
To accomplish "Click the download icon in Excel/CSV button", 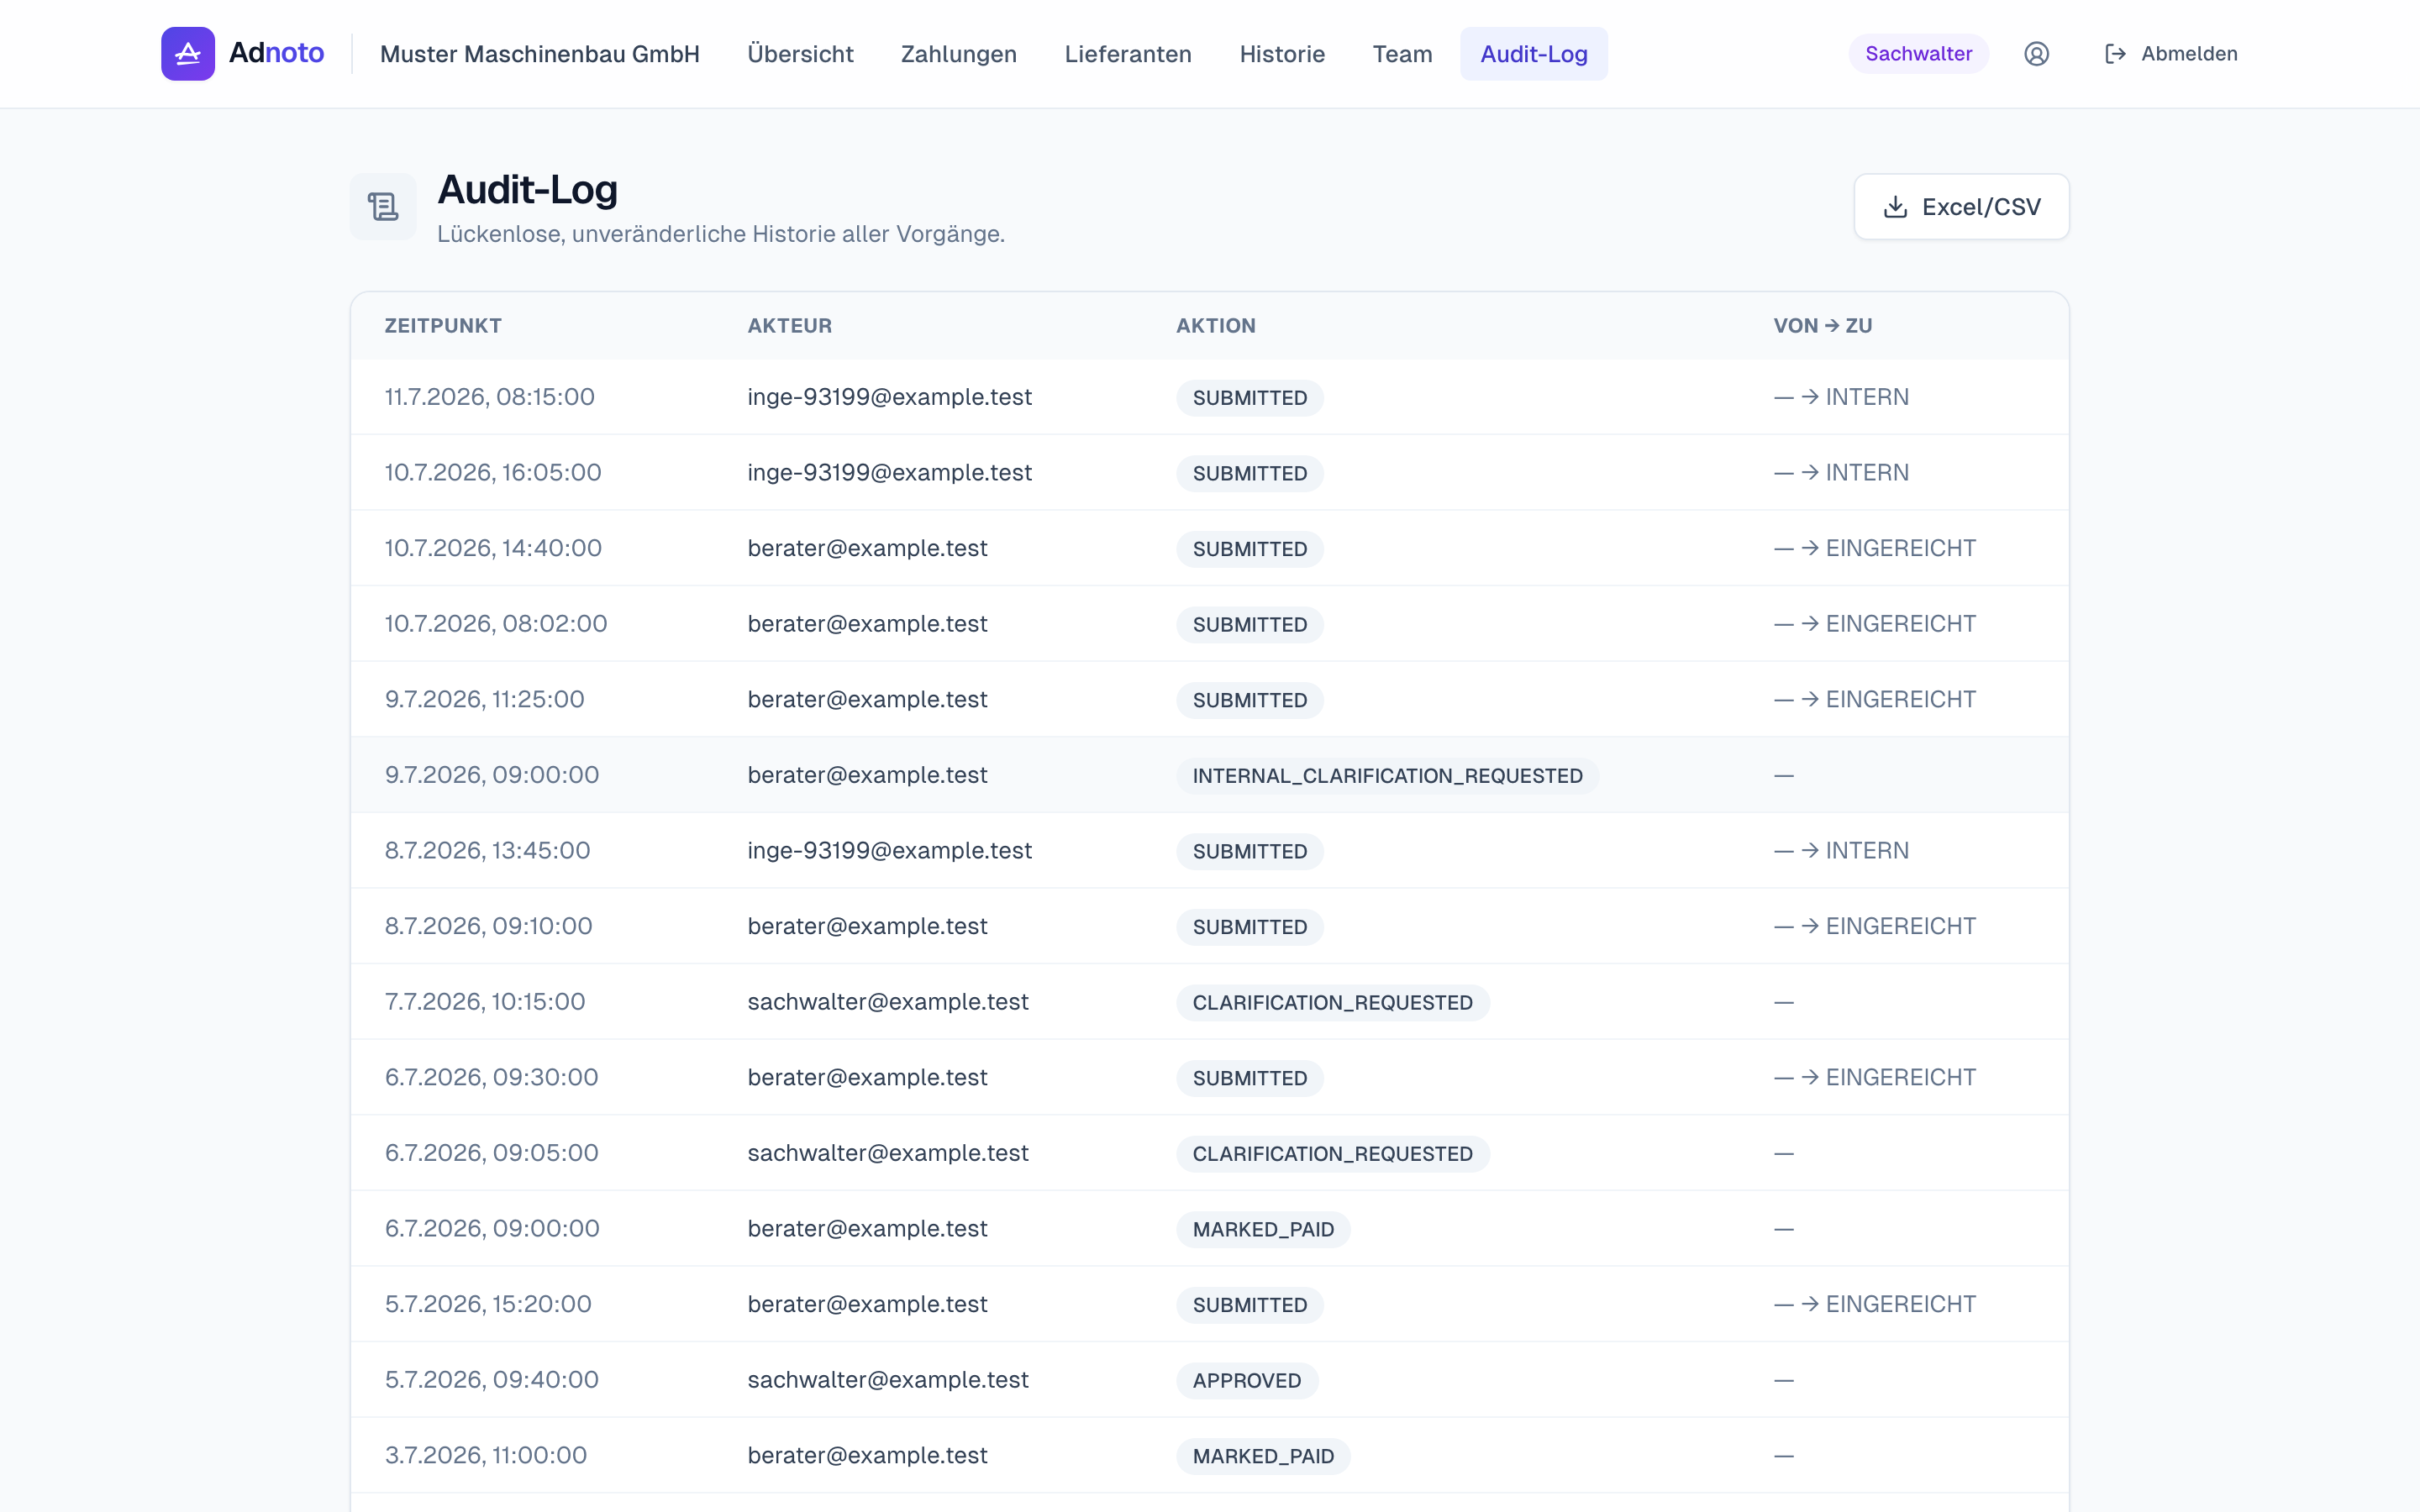I will [x=1895, y=207].
